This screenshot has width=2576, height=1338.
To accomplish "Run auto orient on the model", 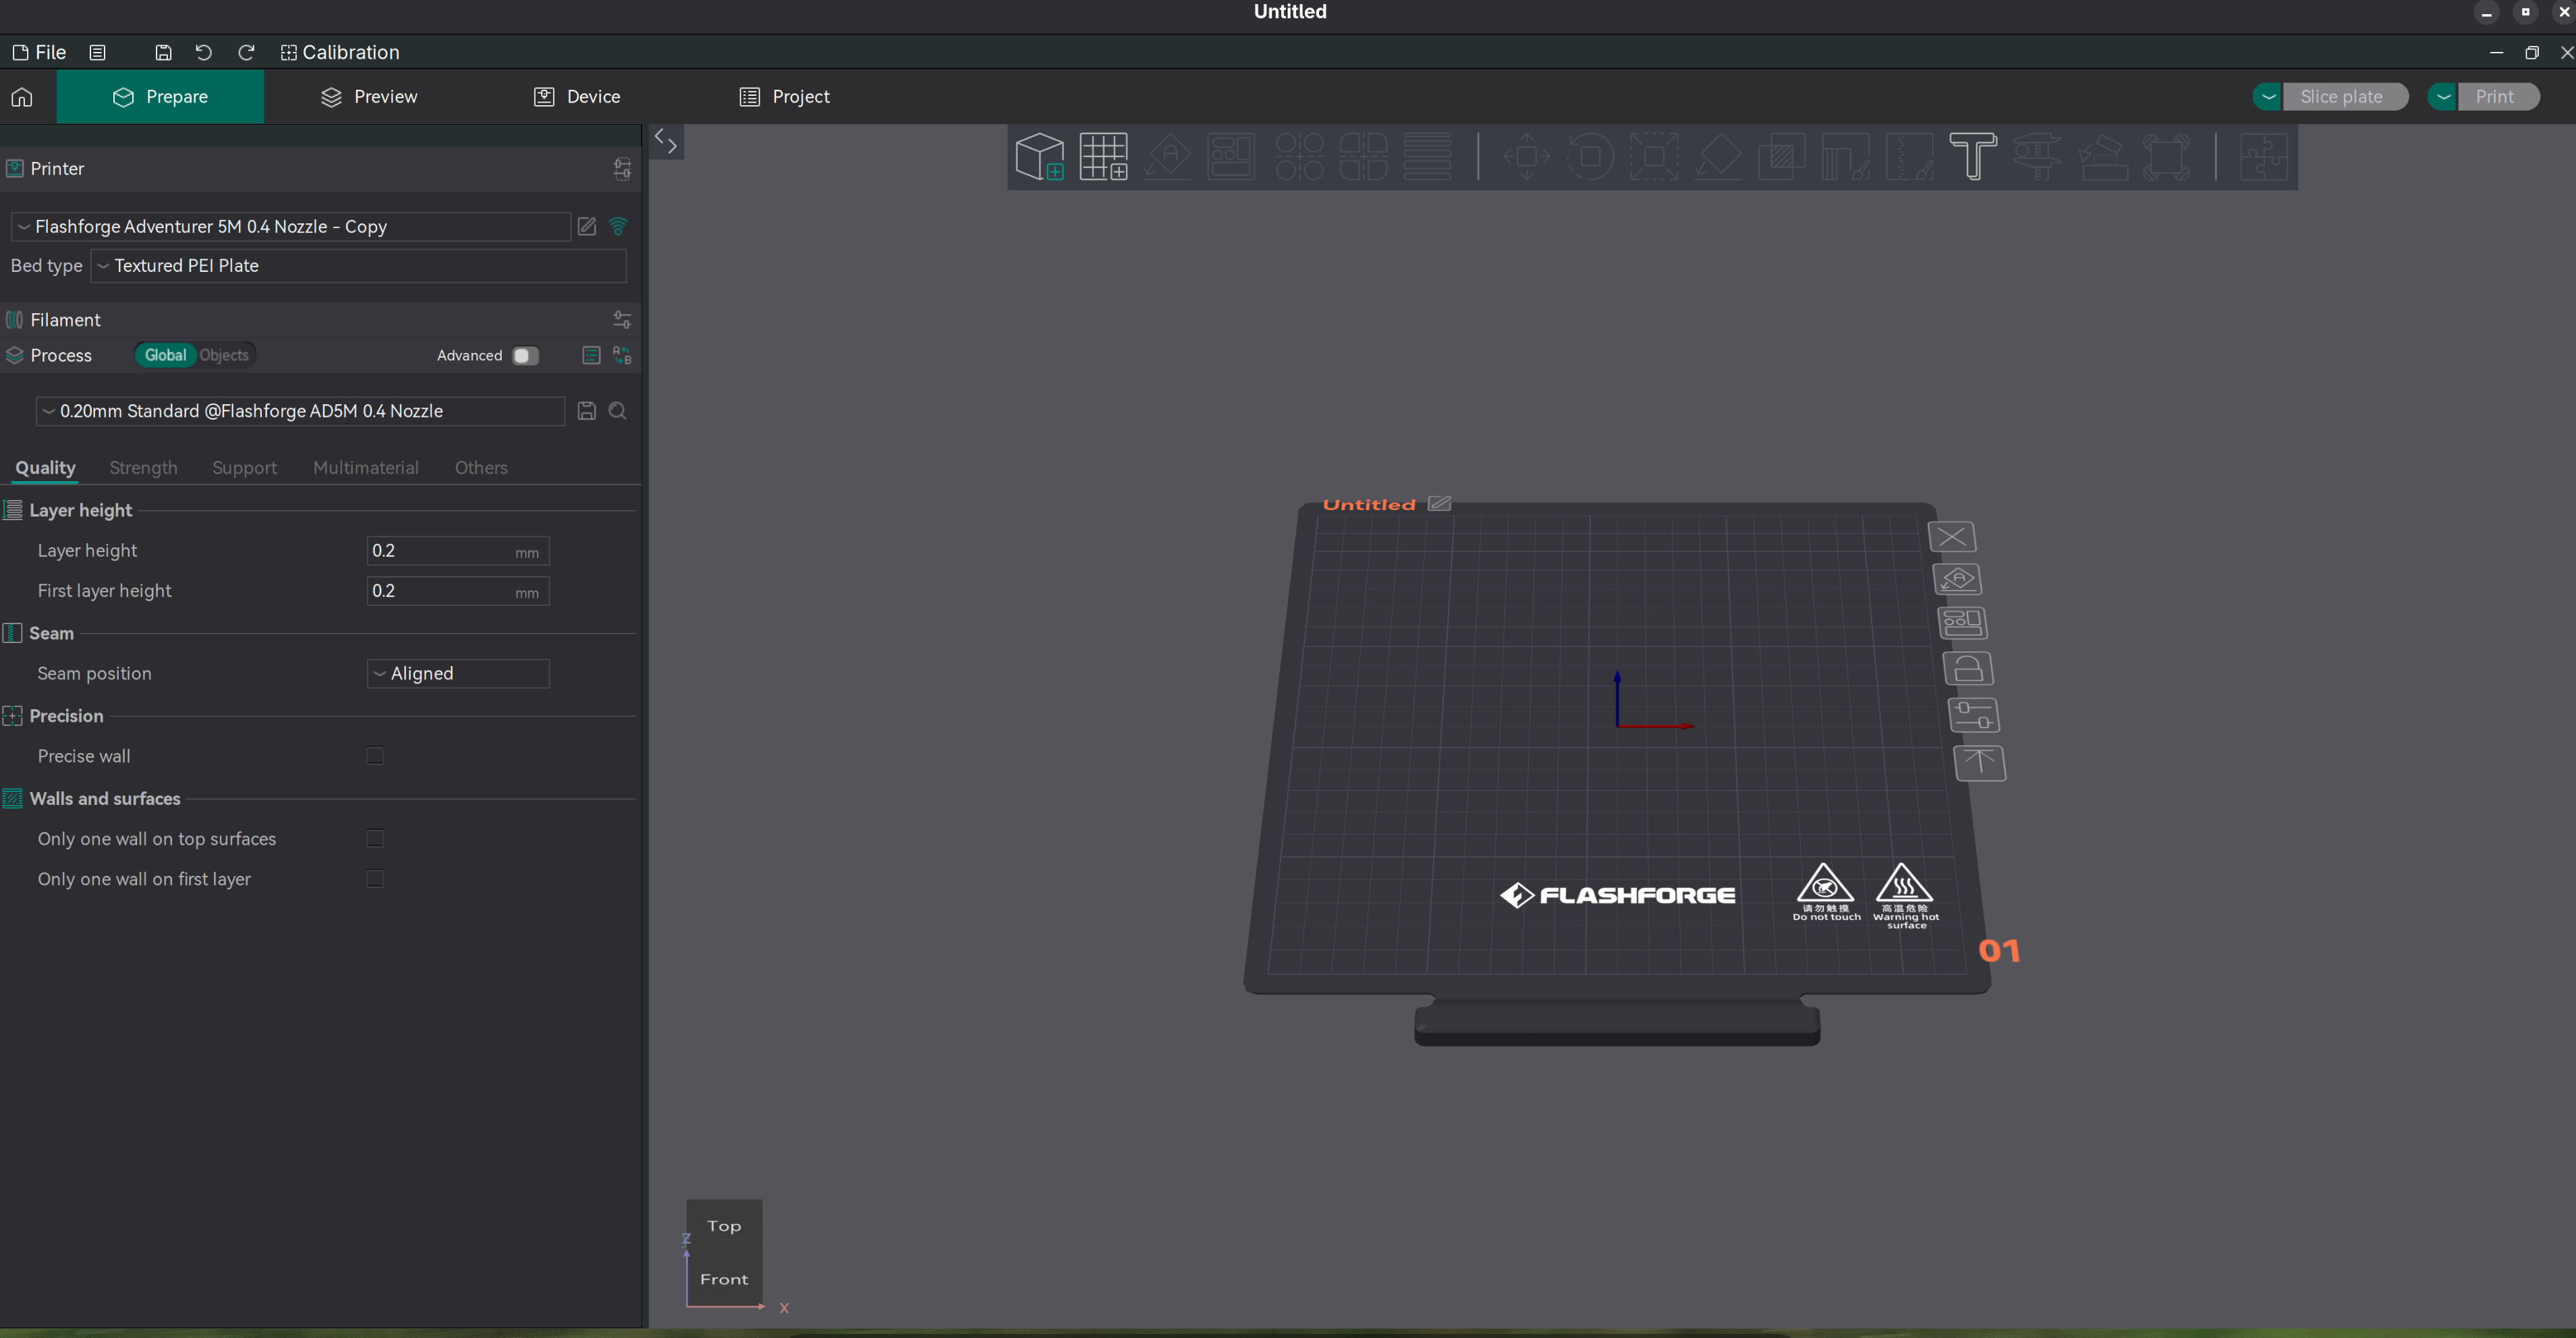I will (1166, 156).
